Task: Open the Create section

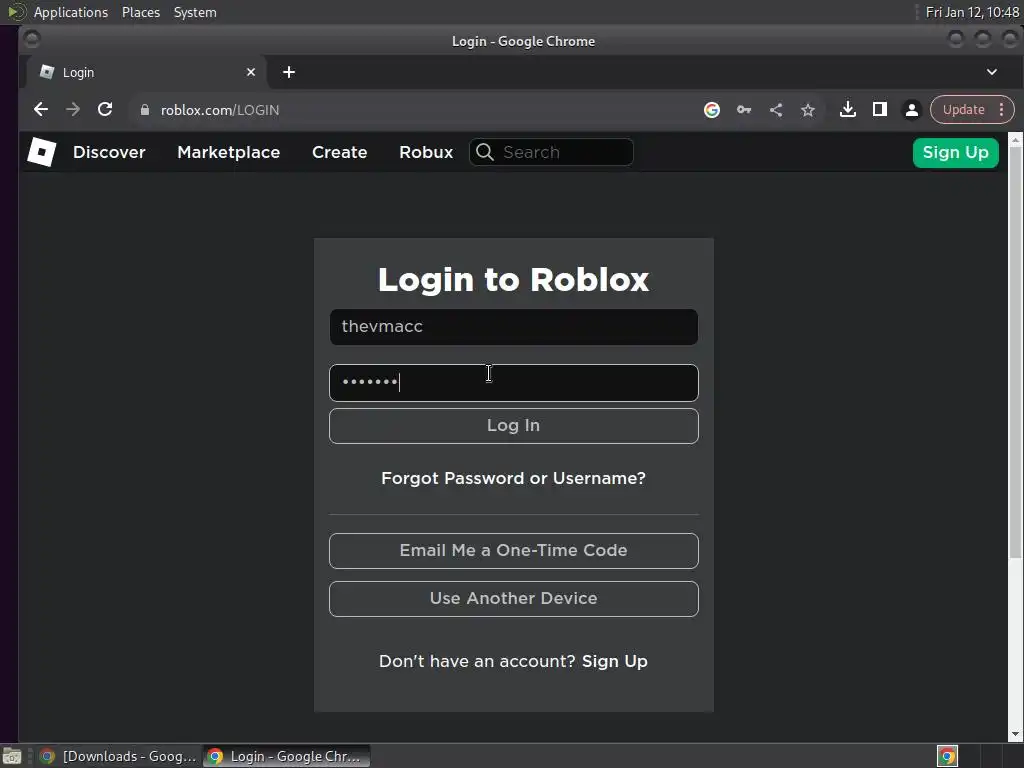Action: coord(340,152)
